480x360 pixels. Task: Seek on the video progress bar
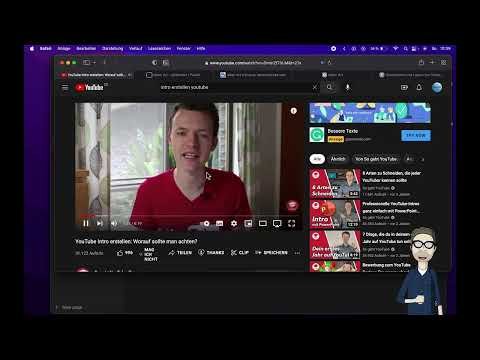(x=190, y=216)
